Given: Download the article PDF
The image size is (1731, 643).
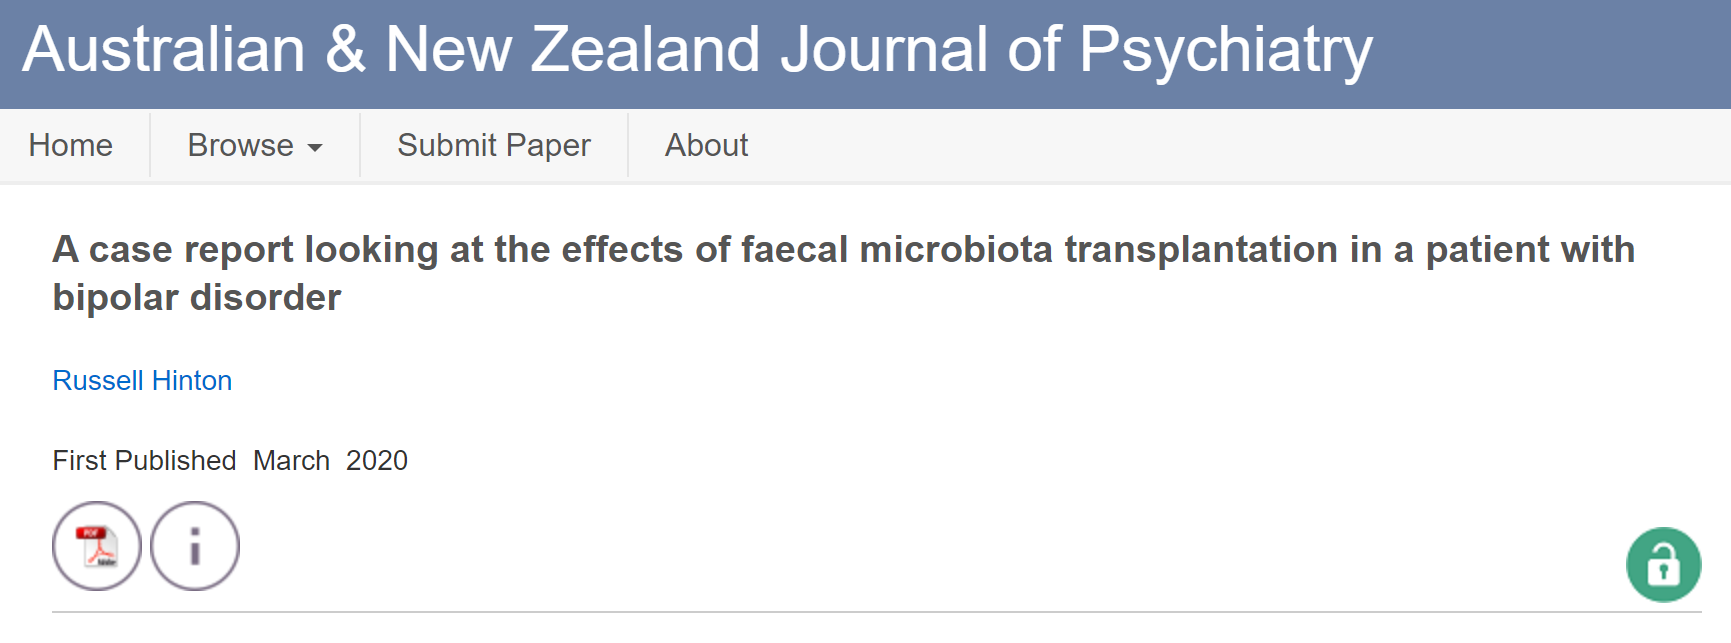Looking at the screenshot, I should [97, 546].
